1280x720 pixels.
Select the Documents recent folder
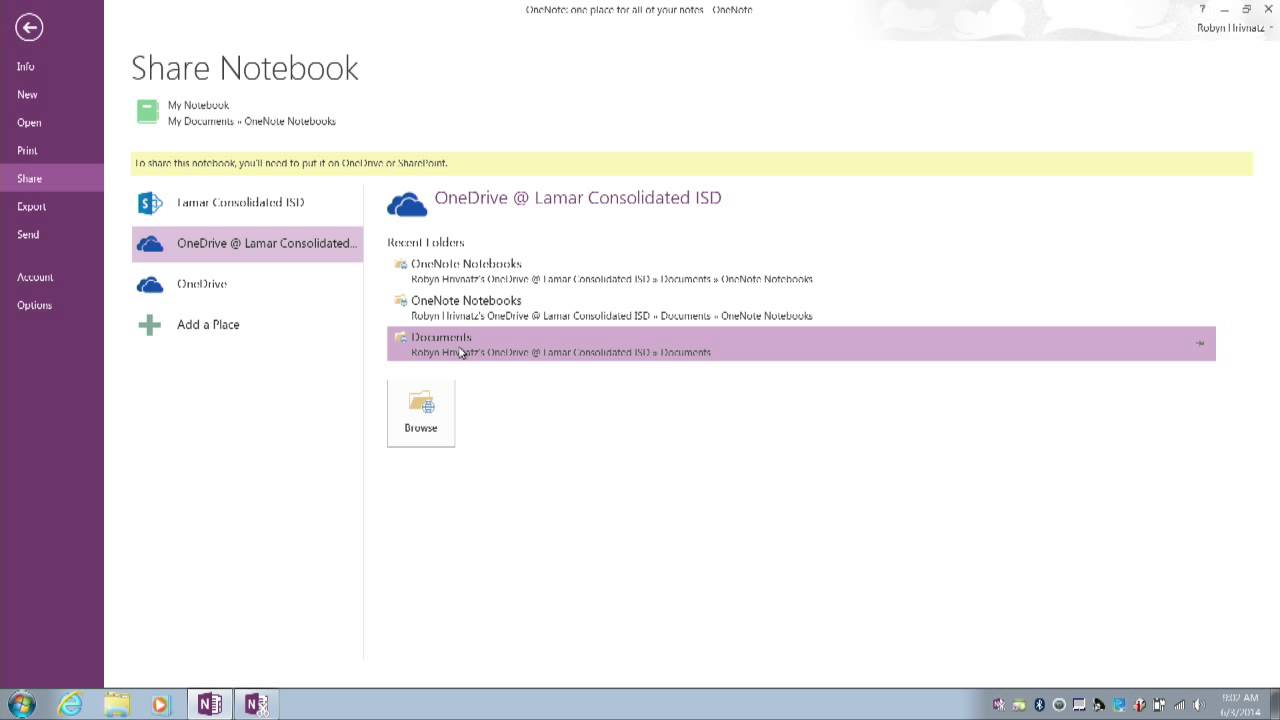tap(801, 344)
